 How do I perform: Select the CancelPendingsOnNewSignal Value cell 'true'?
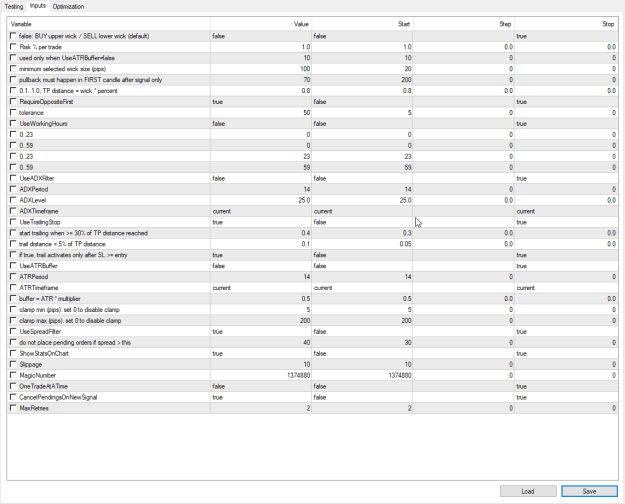tap(261, 398)
